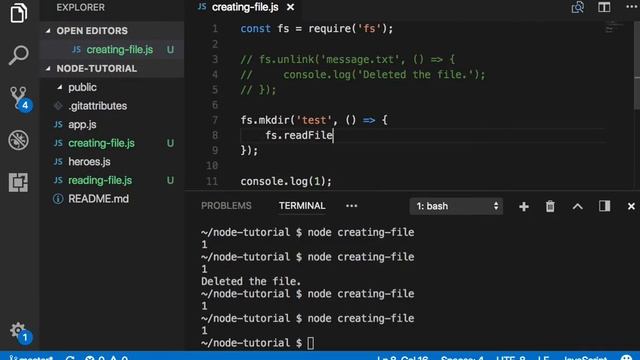Open creating-file.js in the NODE-TUTORIAL tree
Image resolution: width=640 pixels, height=360 pixels.
point(101,143)
